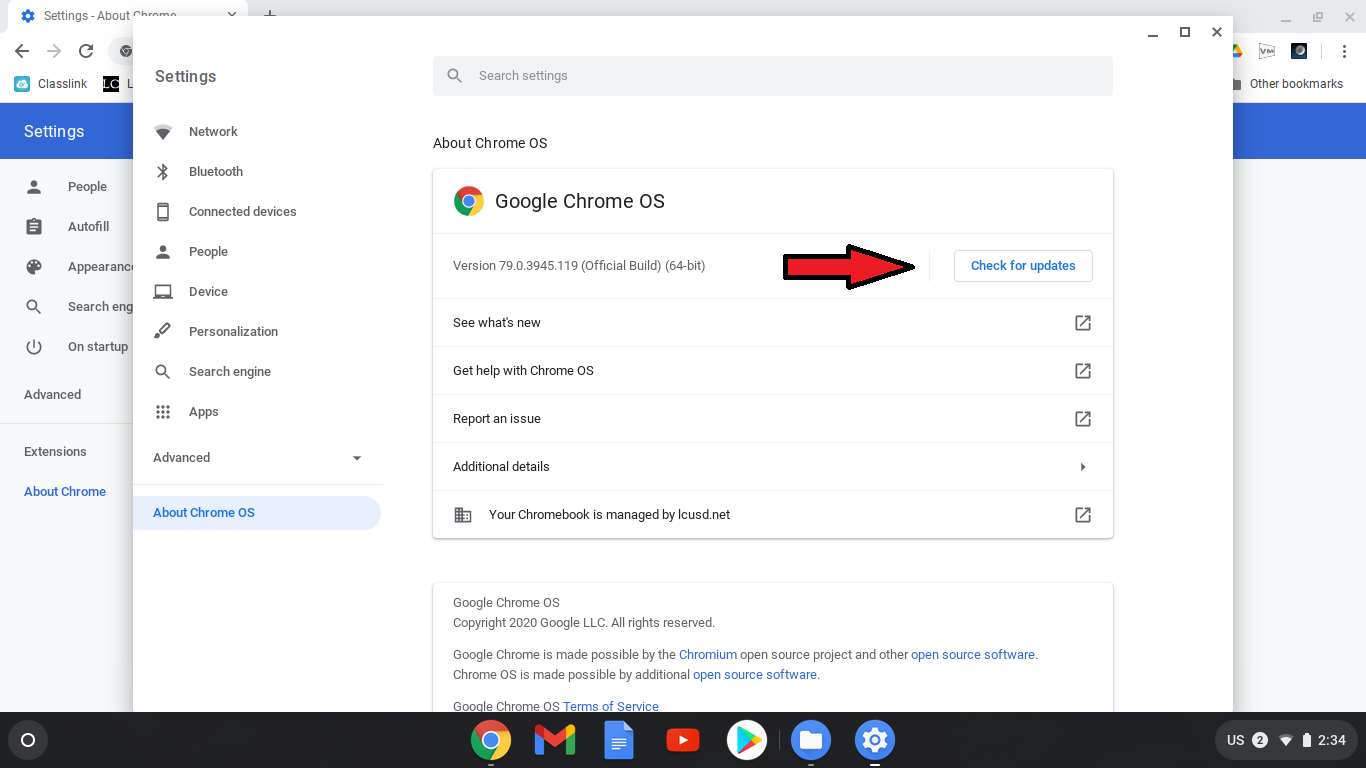The image size is (1366, 768).
Task: Open the first open source software link
Action: tap(973, 655)
